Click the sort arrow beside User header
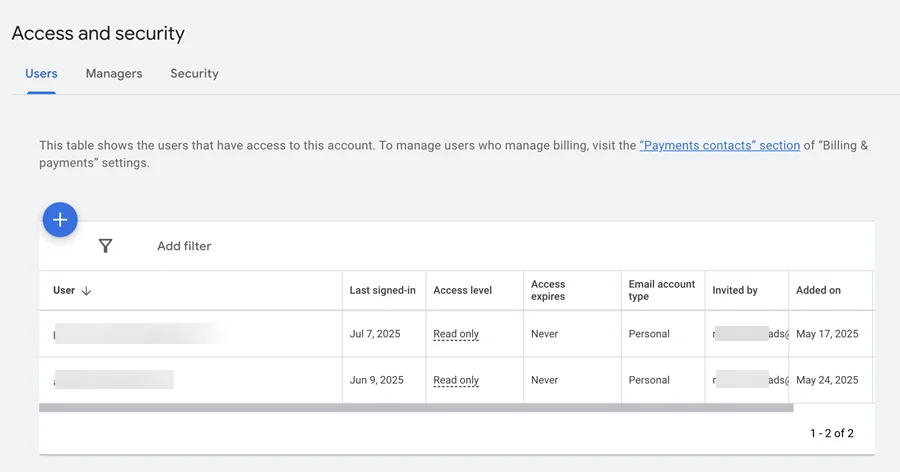 [x=87, y=291]
